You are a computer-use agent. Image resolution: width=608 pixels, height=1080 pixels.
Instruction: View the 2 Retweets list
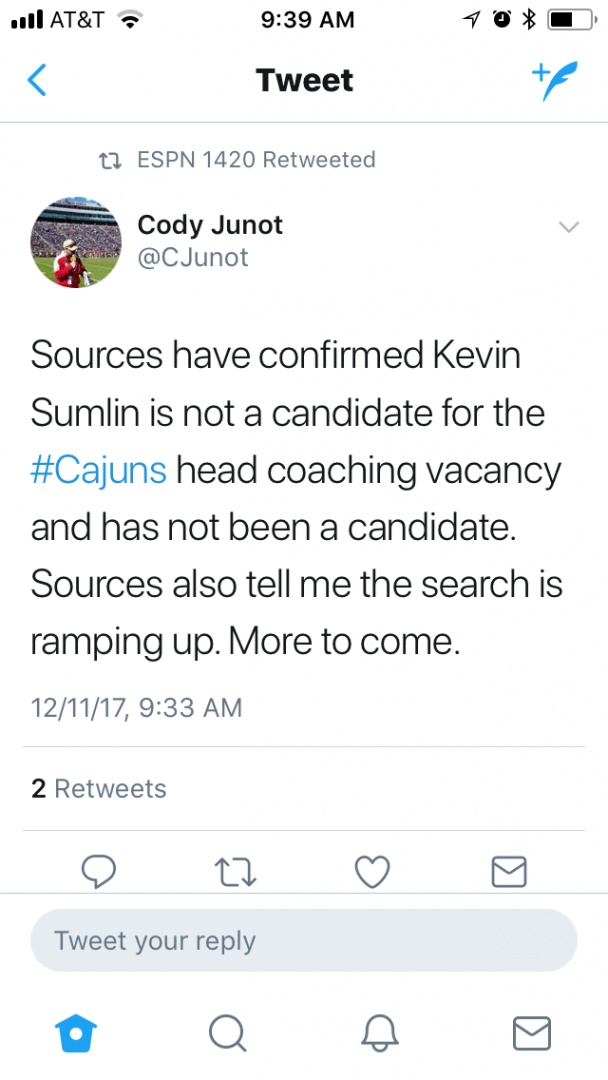click(99, 788)
